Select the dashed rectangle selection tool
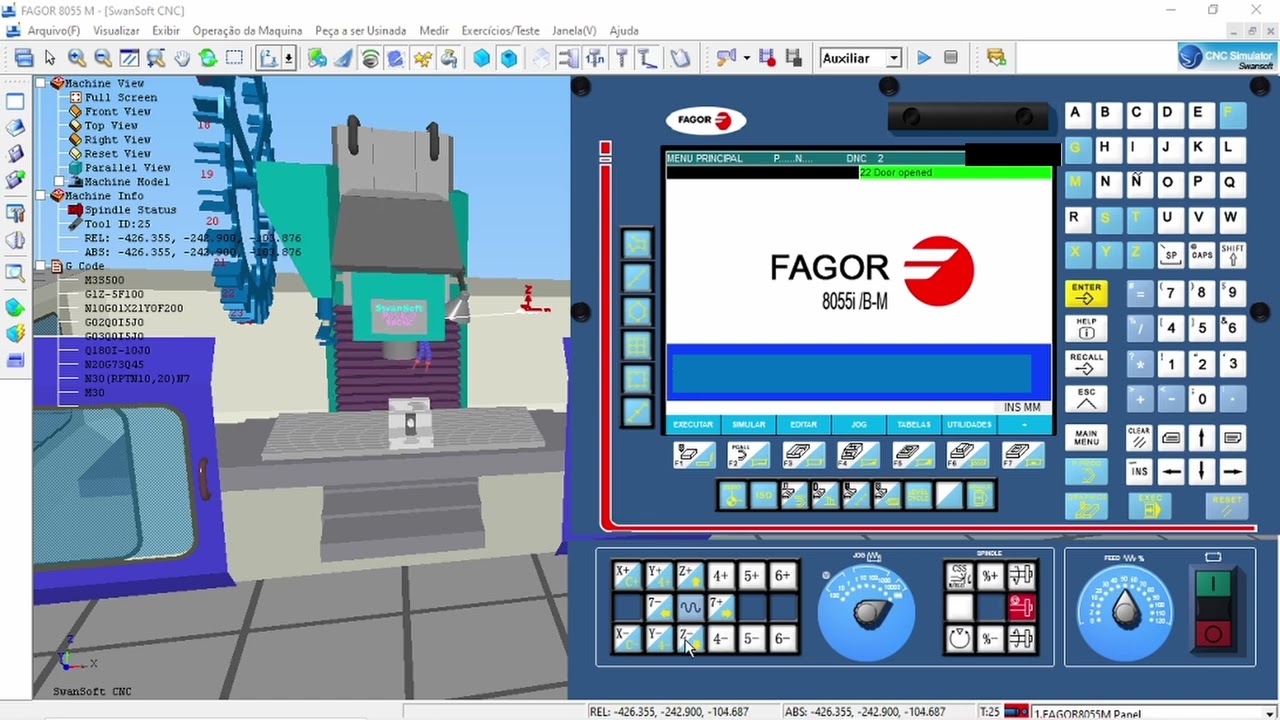The height and width of the screenshot is (720, 1280). click(234, 58)
